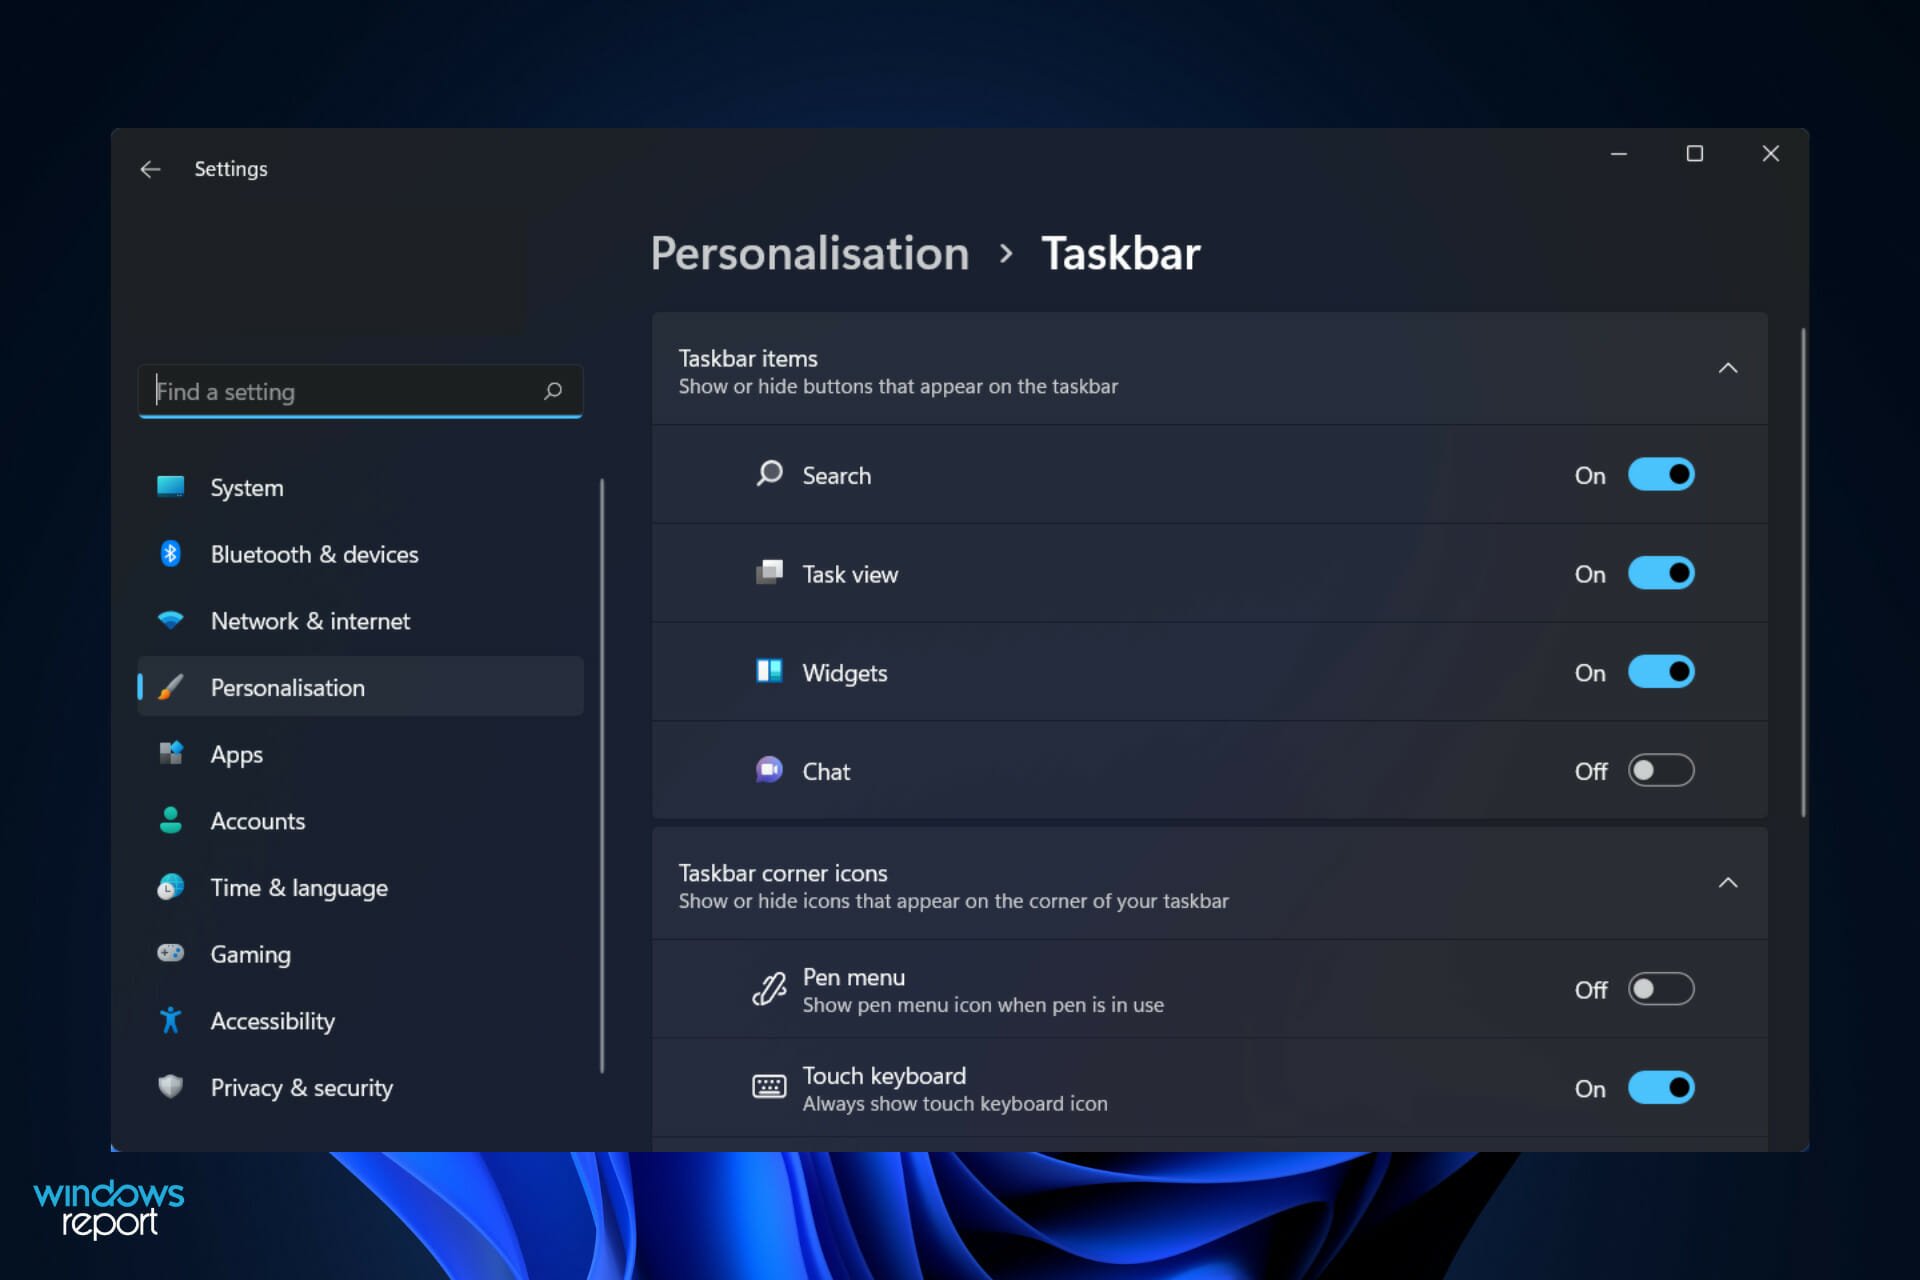
Task: Click the Find a setting input field
Action: click(360, 391)
